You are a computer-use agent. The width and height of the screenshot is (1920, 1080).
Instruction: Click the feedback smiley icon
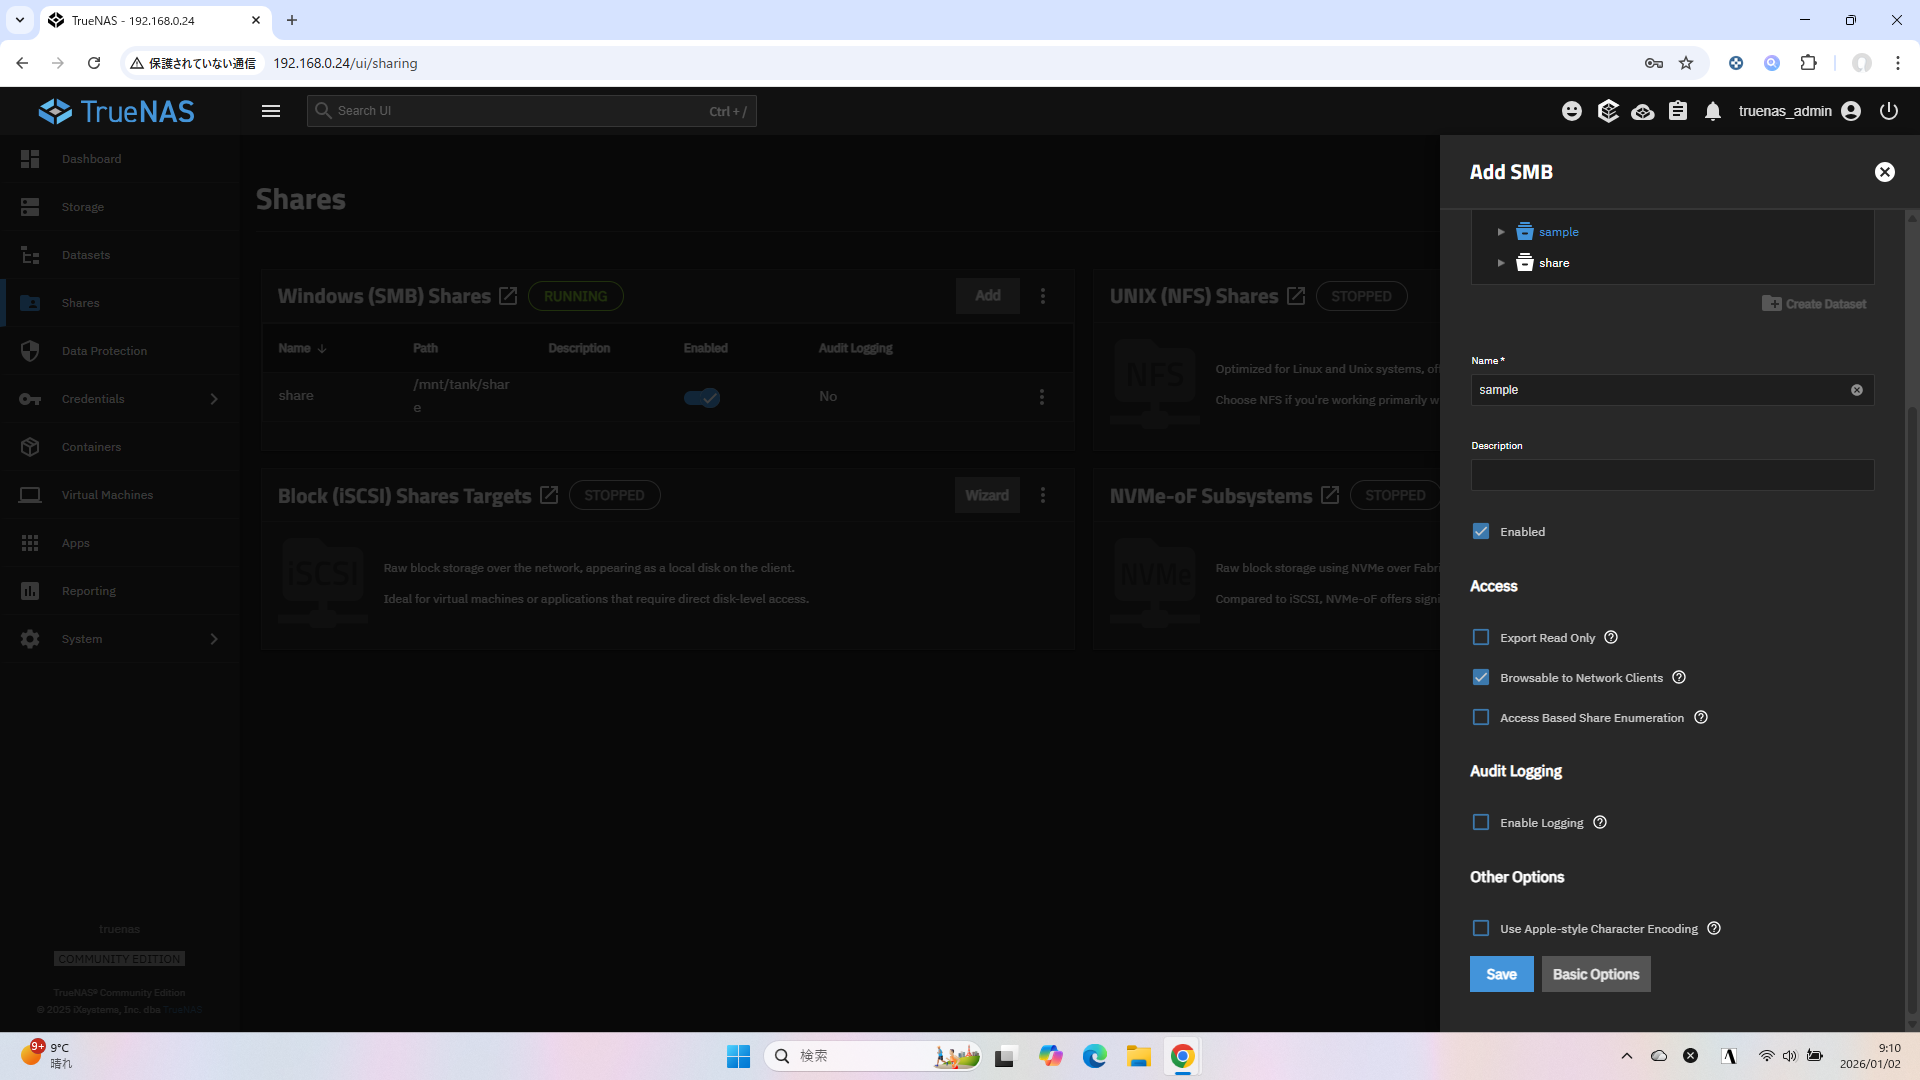coord(1572,111)
